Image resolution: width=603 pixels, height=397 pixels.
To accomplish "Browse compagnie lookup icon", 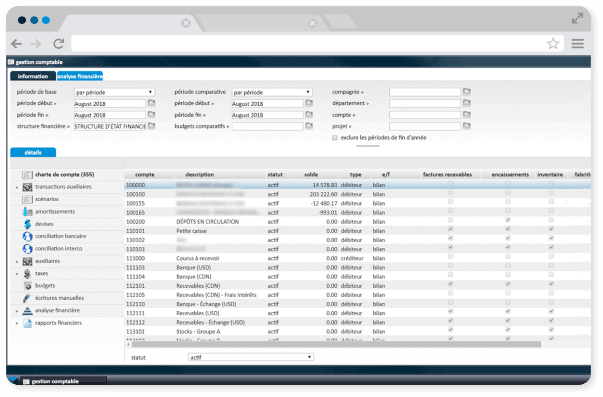I will tap(467, 92).
